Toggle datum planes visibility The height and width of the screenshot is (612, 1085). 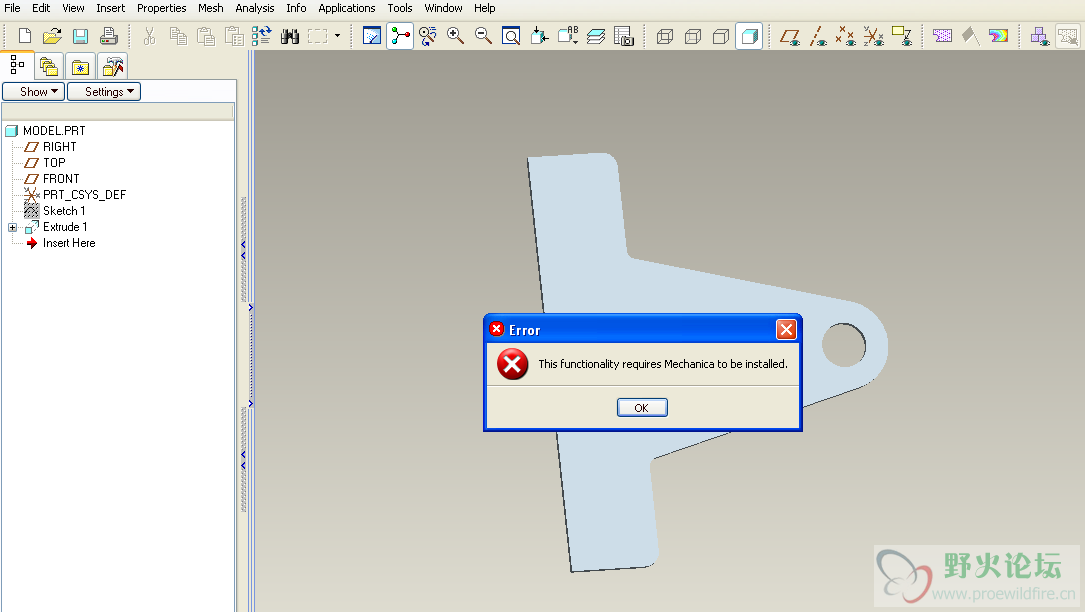pyautogui.click(x=790, y=36)
